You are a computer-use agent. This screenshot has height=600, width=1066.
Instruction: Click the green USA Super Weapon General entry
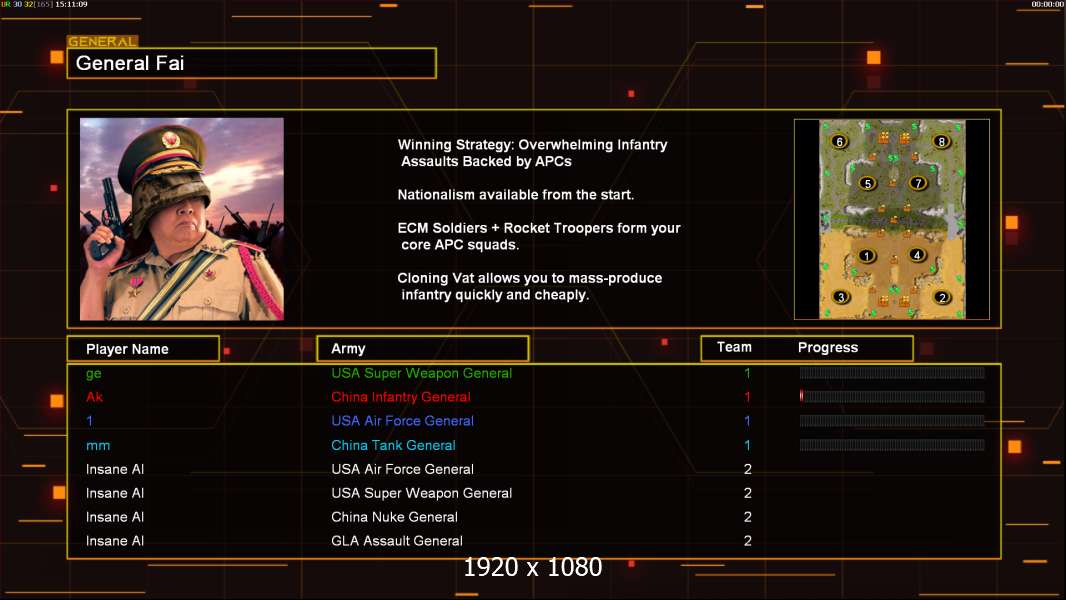pyautogui.click(x=422, y=373)
